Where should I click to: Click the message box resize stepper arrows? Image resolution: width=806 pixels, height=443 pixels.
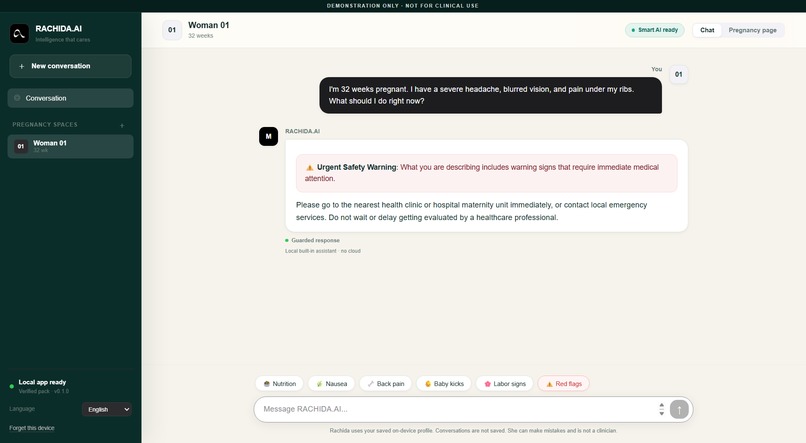coord(662,410)
